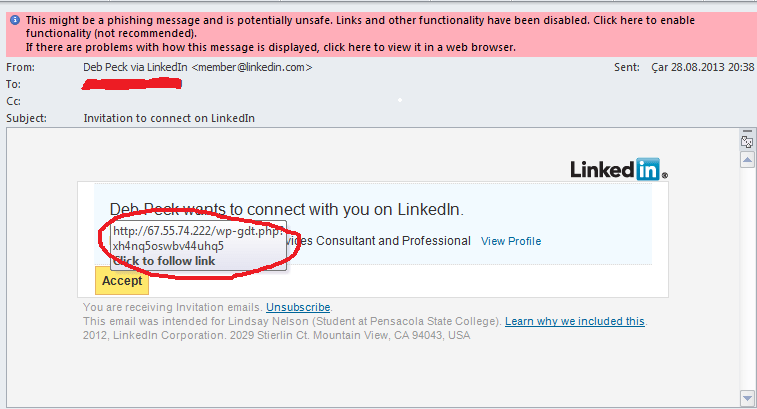Click the vertical scrollbar track
The width and height of the screenshot is (757, 409).
747,279
